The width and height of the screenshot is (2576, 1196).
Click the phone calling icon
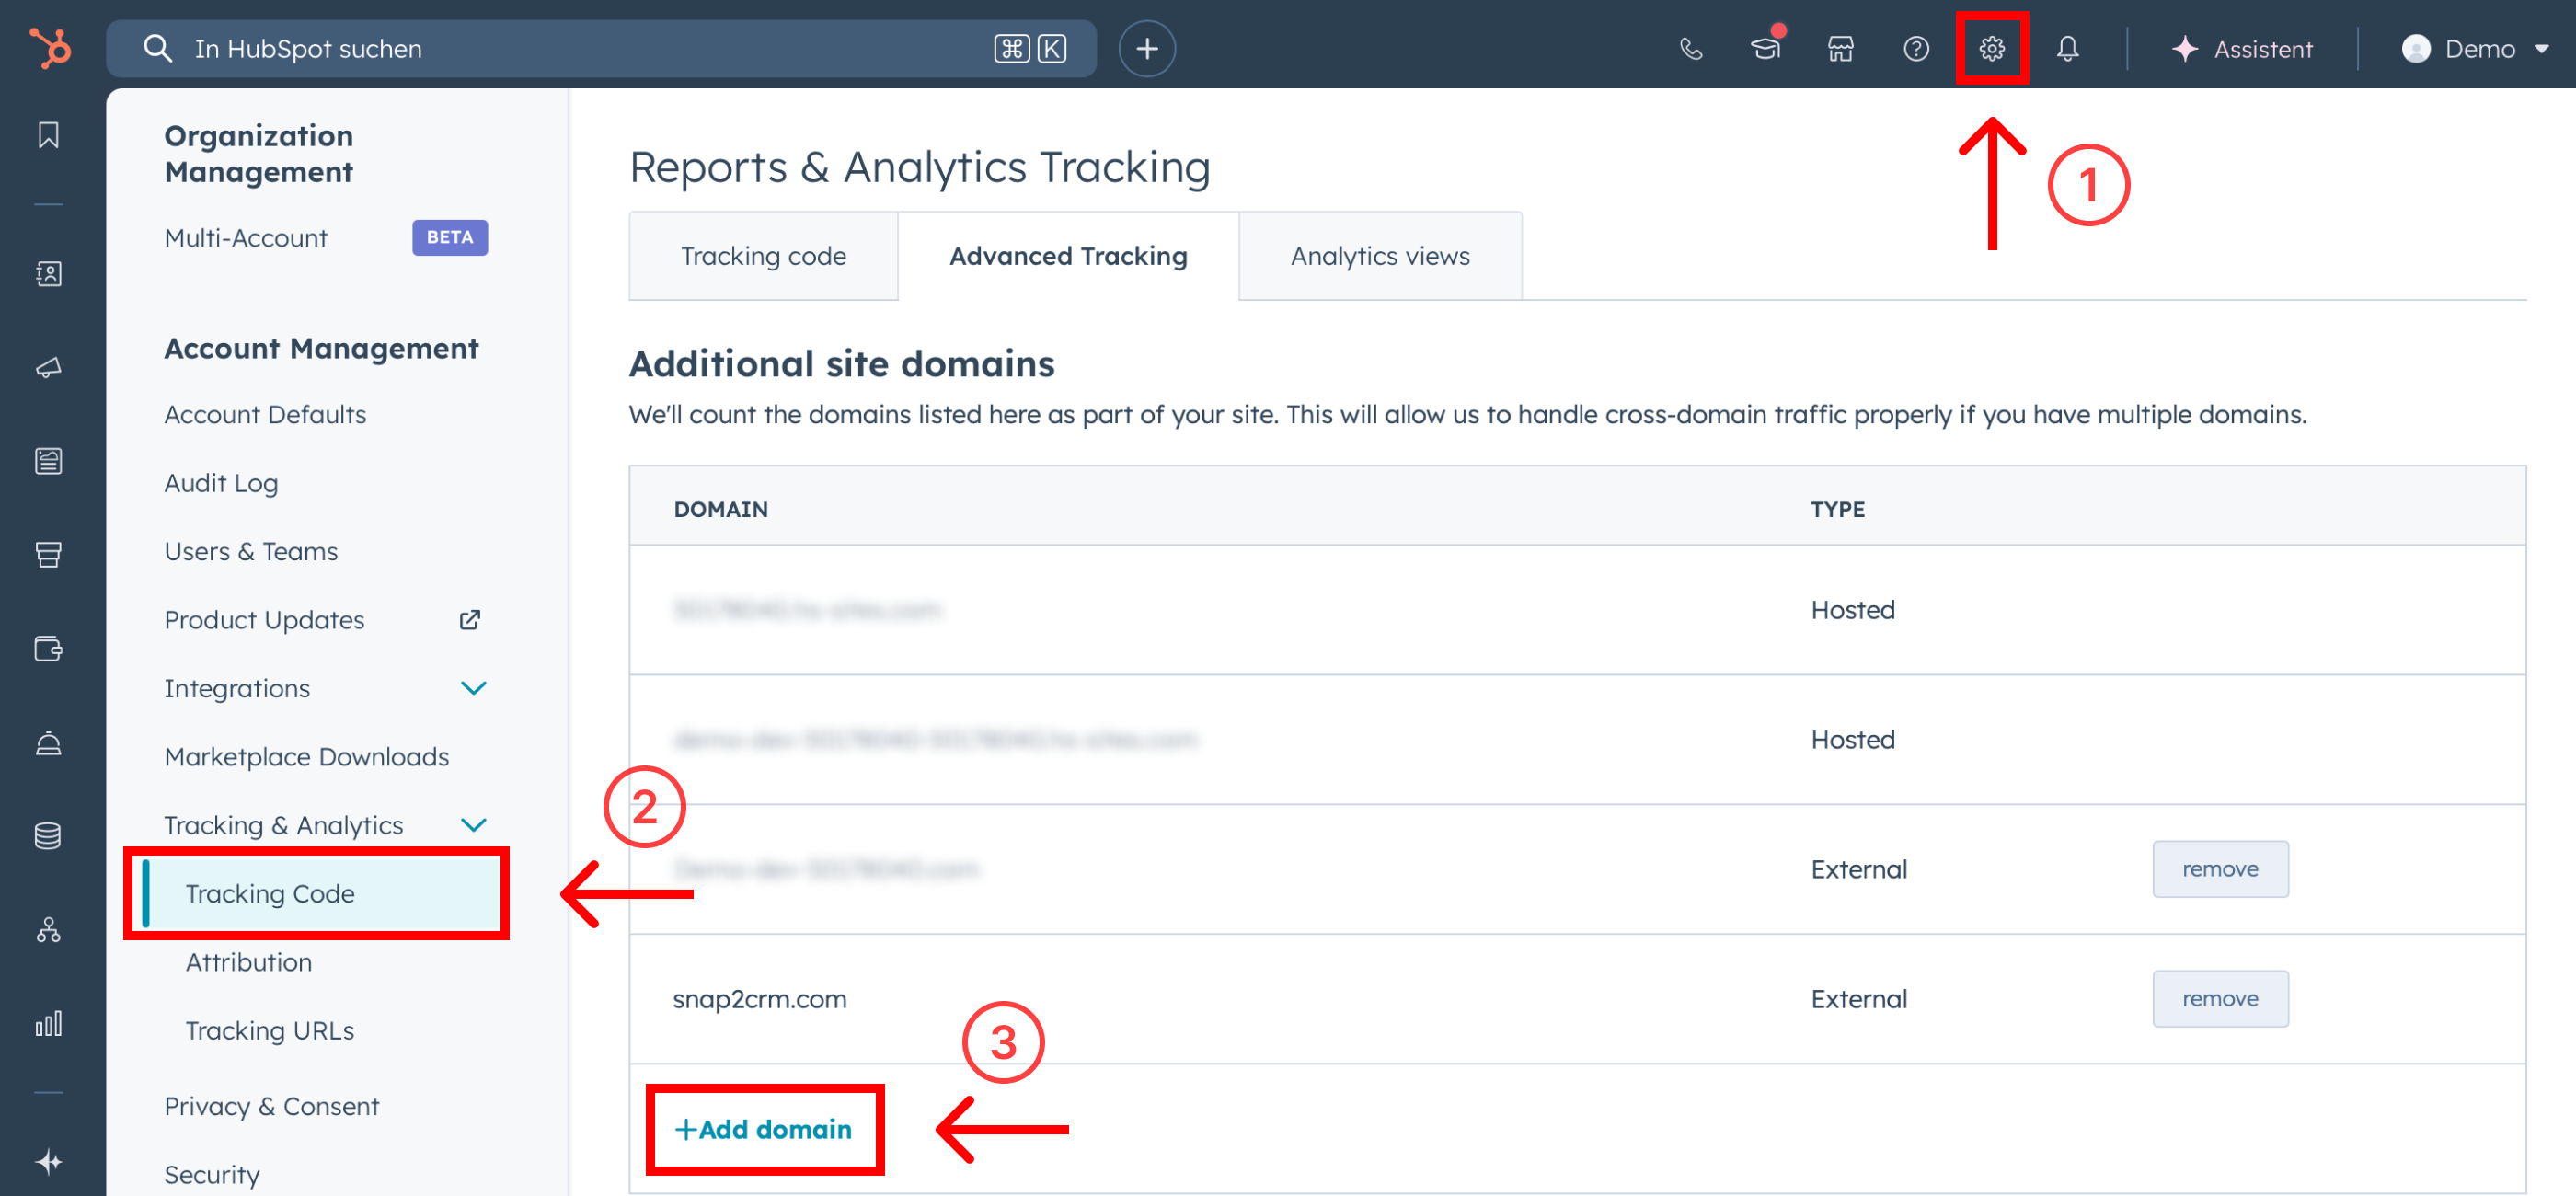pyautogui.click(x=1690, y=48)
